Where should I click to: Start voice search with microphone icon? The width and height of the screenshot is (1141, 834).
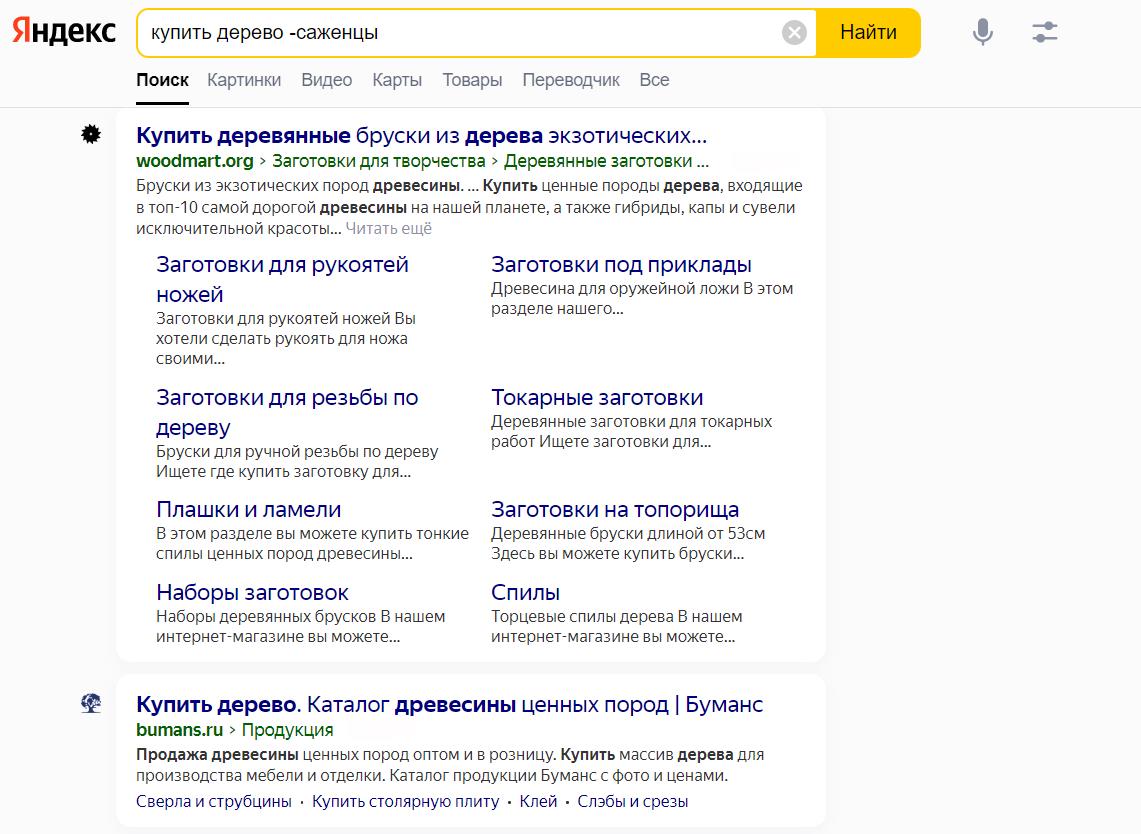point(982,32)
